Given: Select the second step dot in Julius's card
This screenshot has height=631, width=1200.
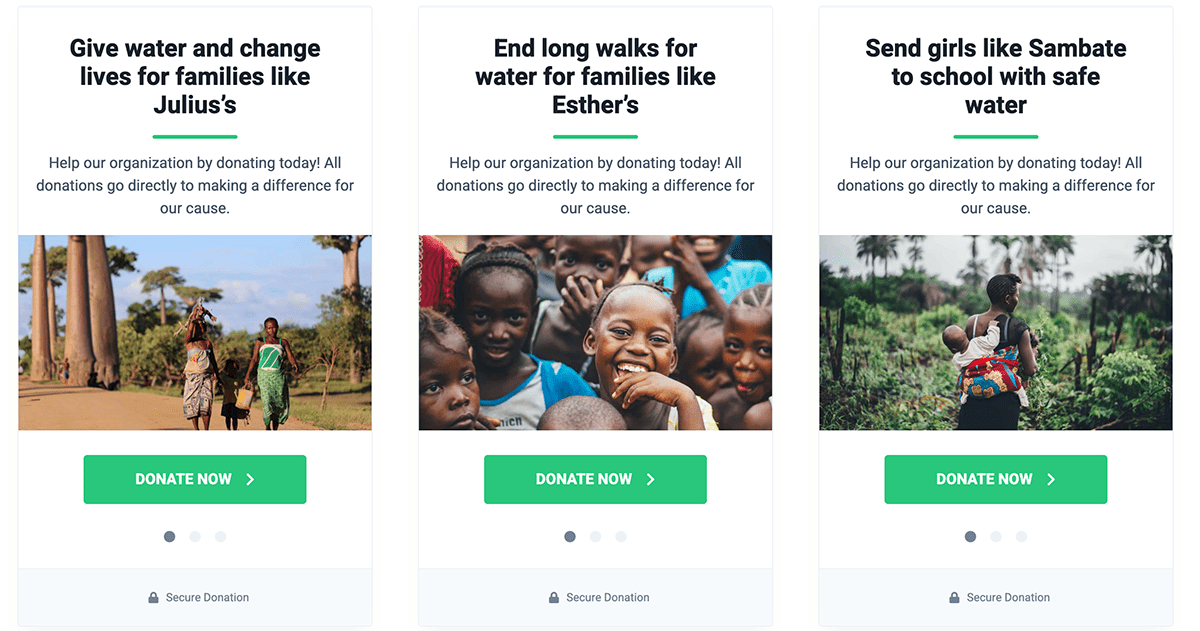Looking at the screenshot, I should 195,537.
